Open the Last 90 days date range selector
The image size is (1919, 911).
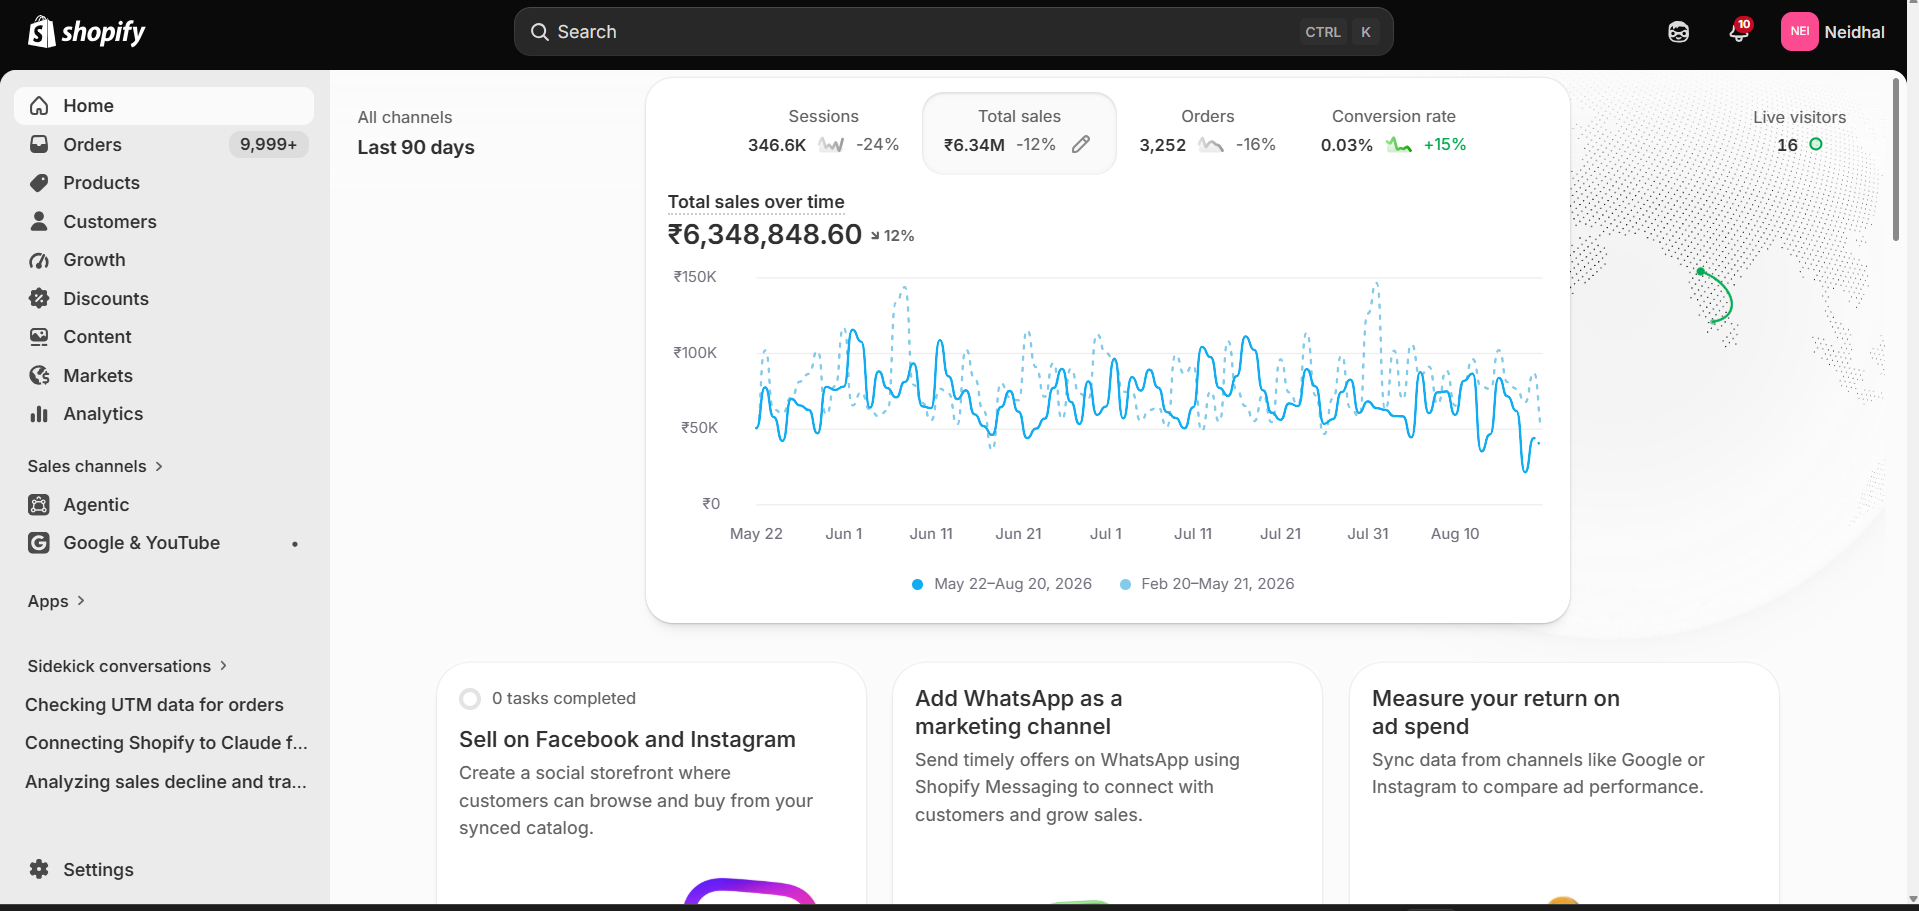(416, 147)
